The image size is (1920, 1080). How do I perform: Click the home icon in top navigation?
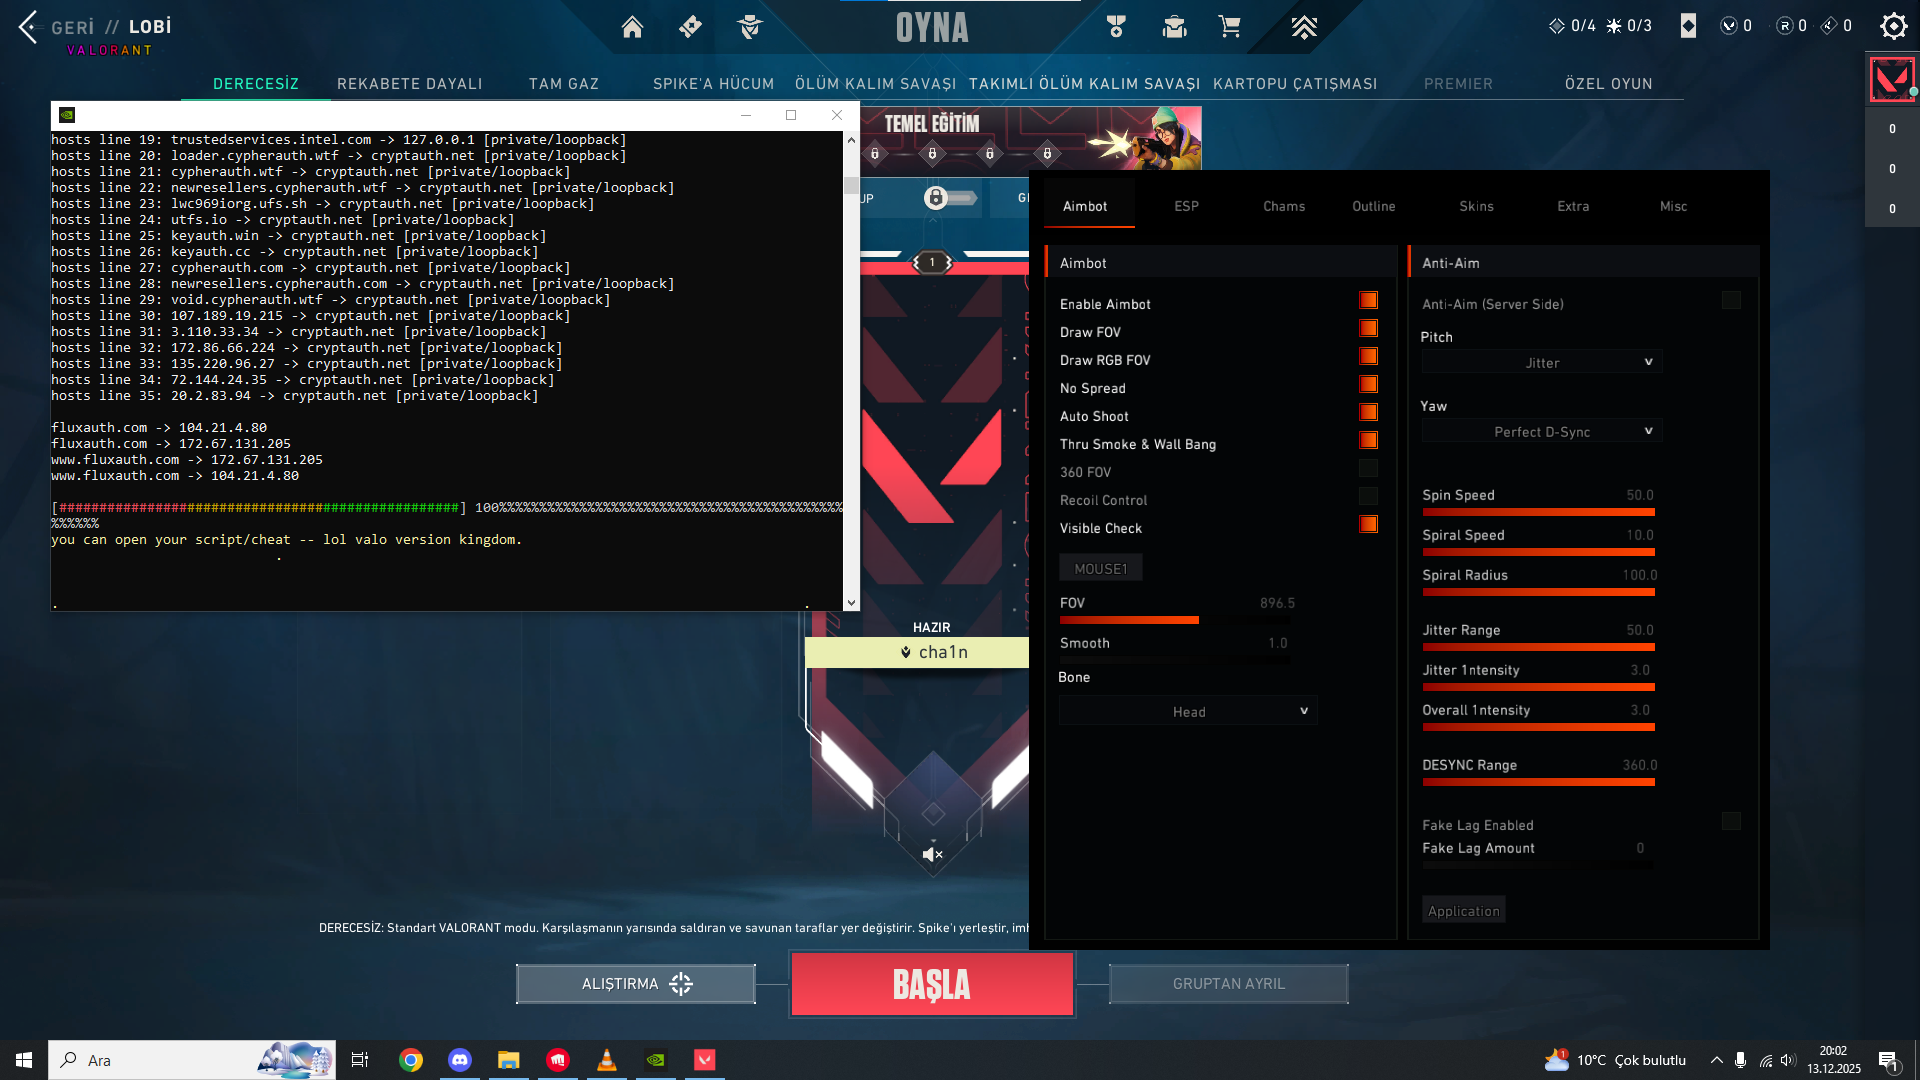click(632, 27)
